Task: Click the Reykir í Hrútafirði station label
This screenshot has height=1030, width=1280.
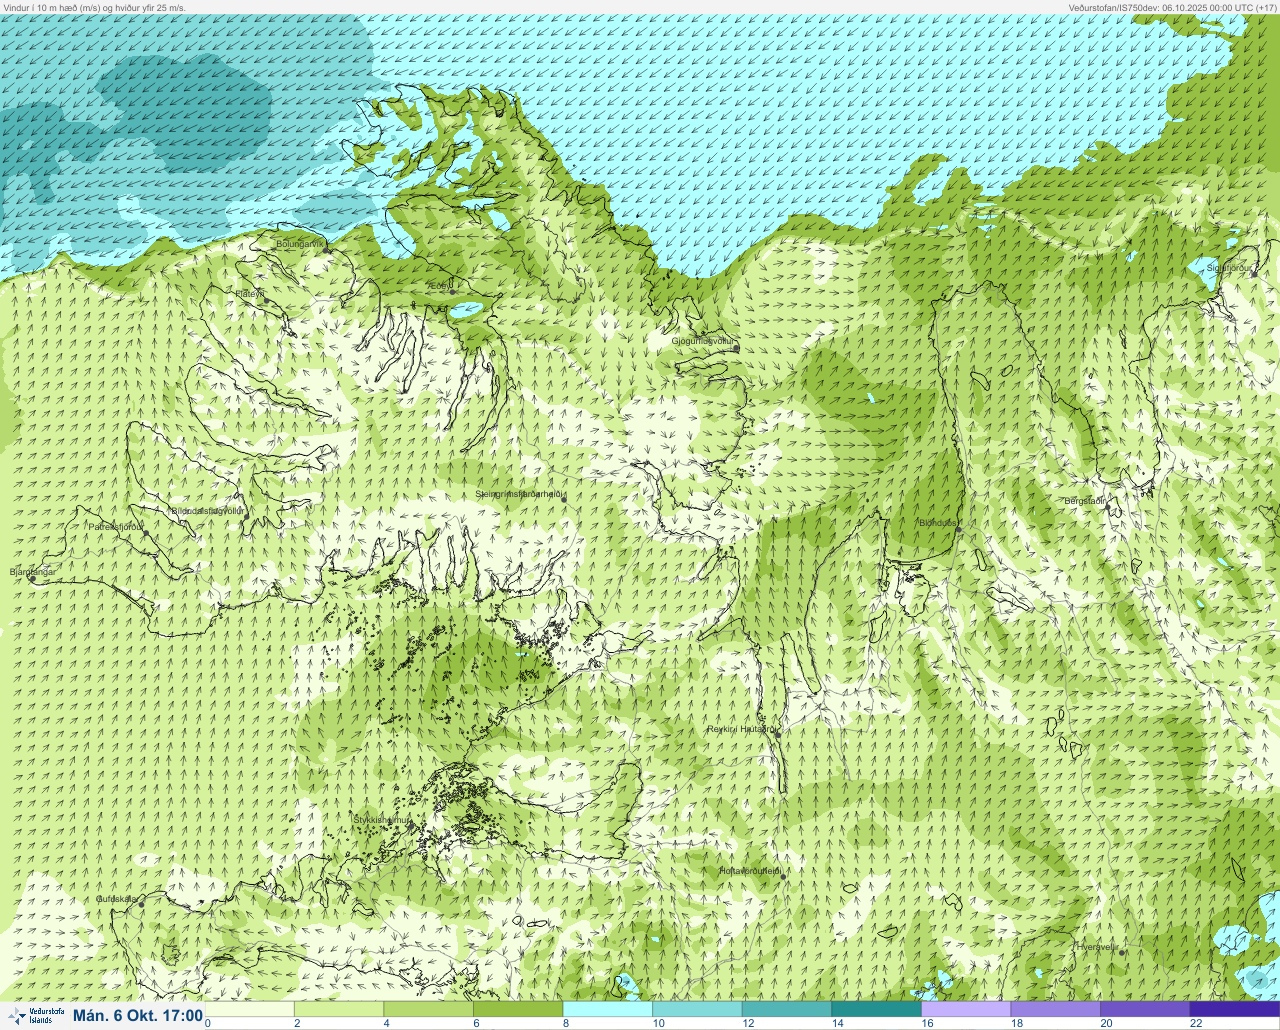Action: click(x=742, y=729)
